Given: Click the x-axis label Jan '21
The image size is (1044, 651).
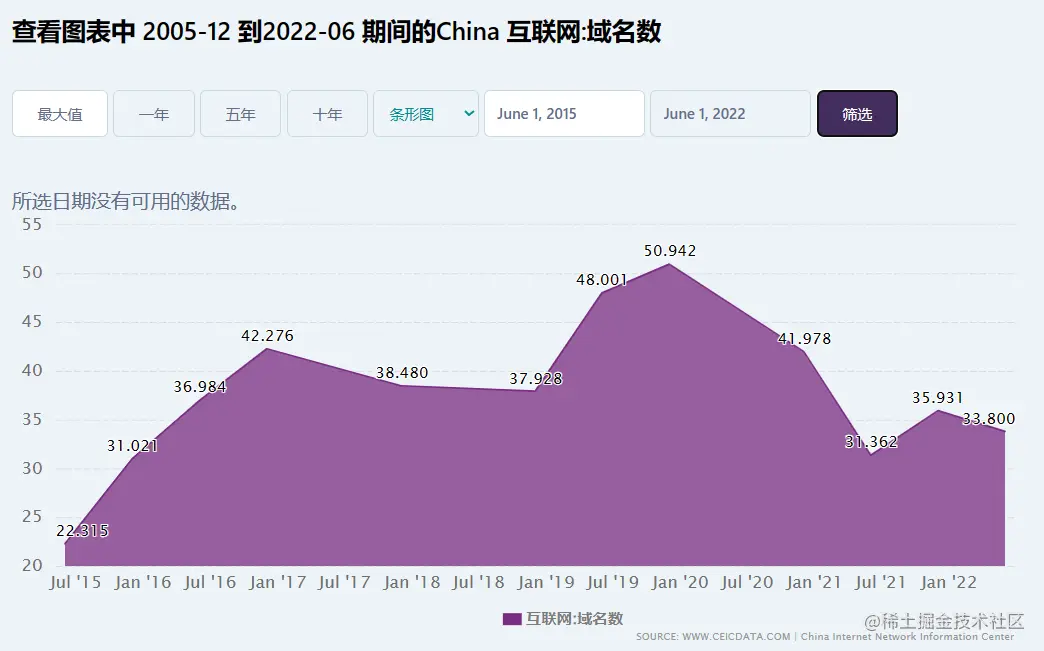Looking at the screenshot, I should pos(814,582).
